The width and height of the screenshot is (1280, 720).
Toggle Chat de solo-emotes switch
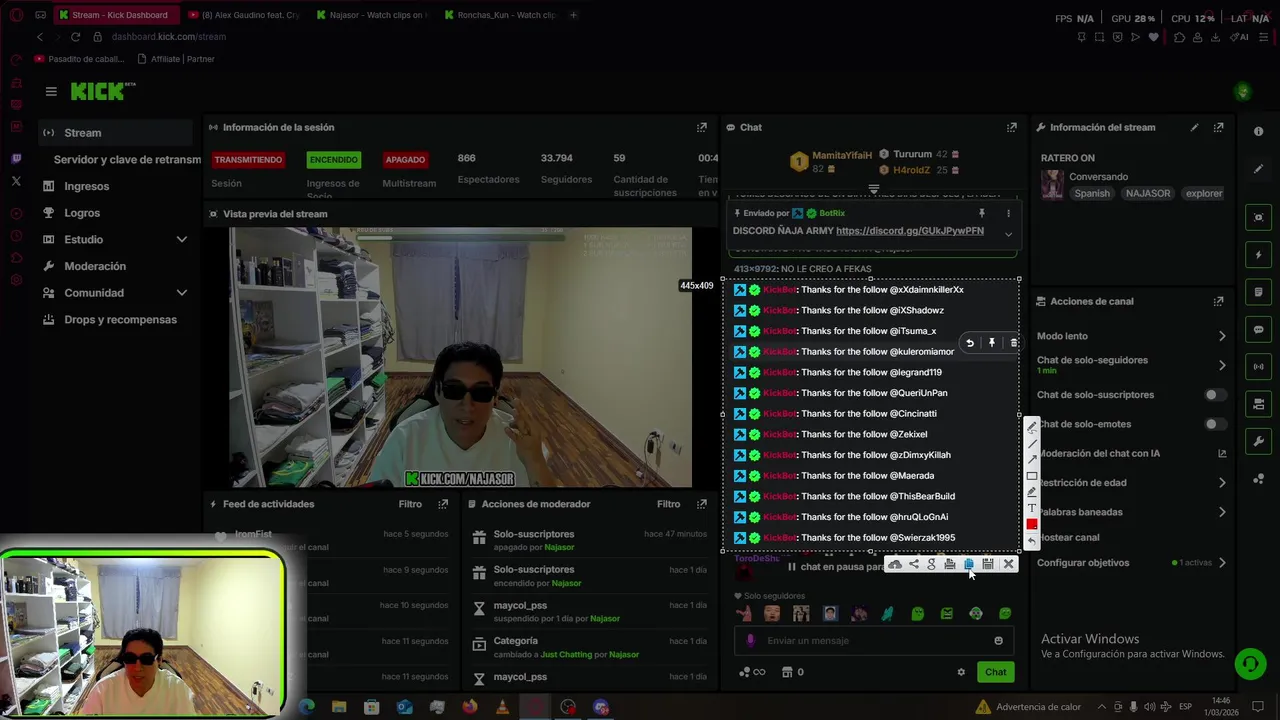click(1215, 424)
